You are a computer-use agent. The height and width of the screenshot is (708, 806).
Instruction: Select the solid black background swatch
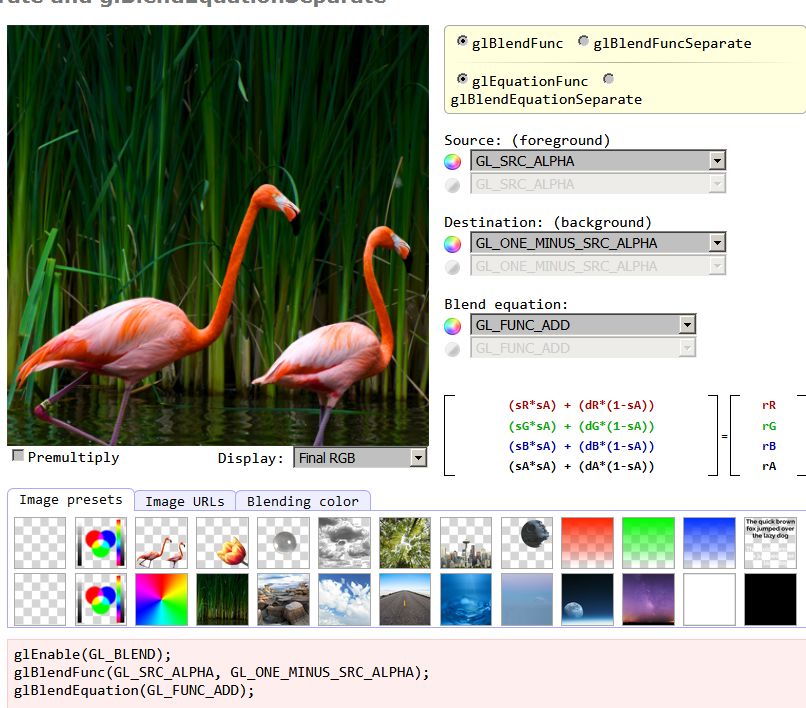pyautogui.click(x=770, y=600)
